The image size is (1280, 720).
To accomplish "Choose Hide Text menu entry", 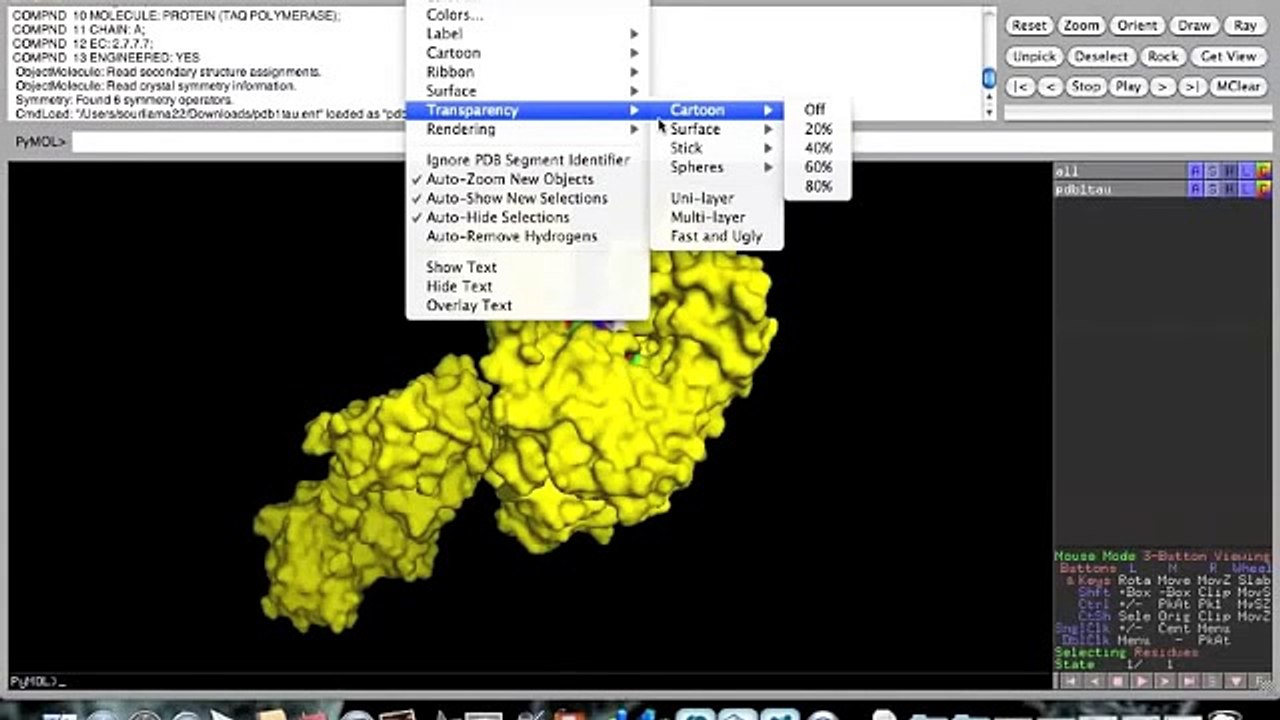I will pyautogui.click(x=527, y=286).
